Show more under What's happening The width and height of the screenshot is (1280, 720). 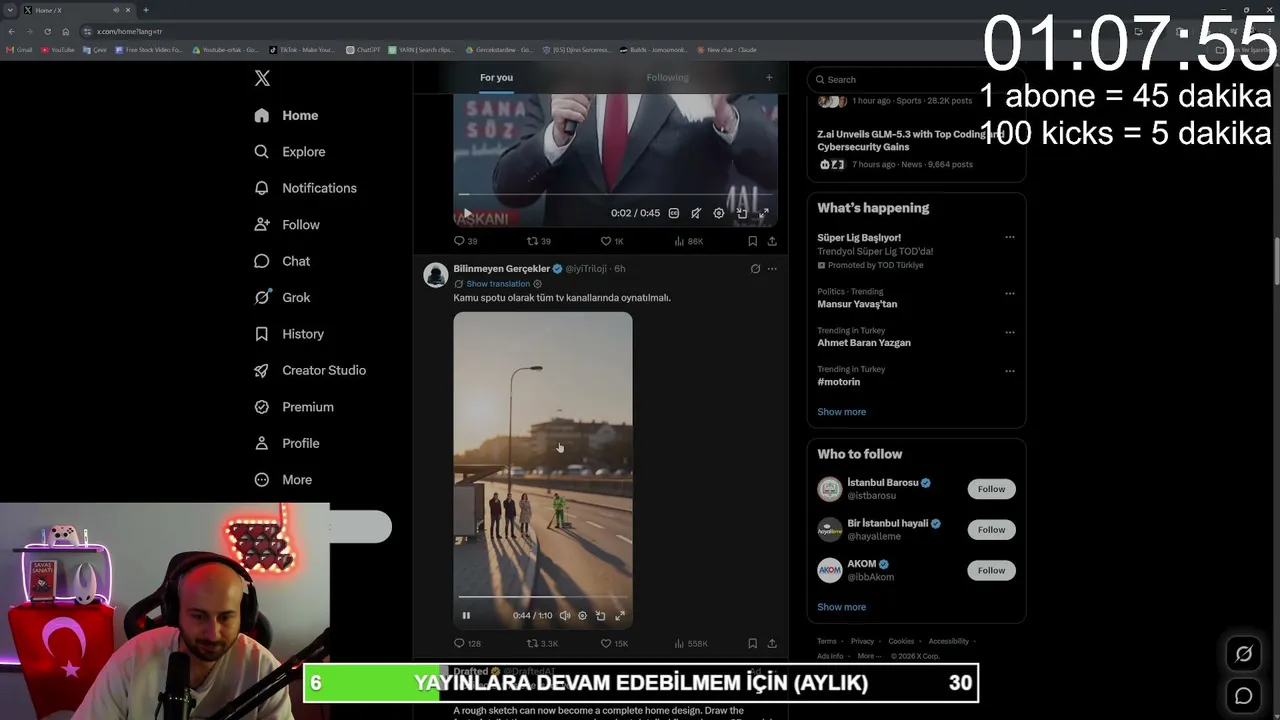click(842, 412)
